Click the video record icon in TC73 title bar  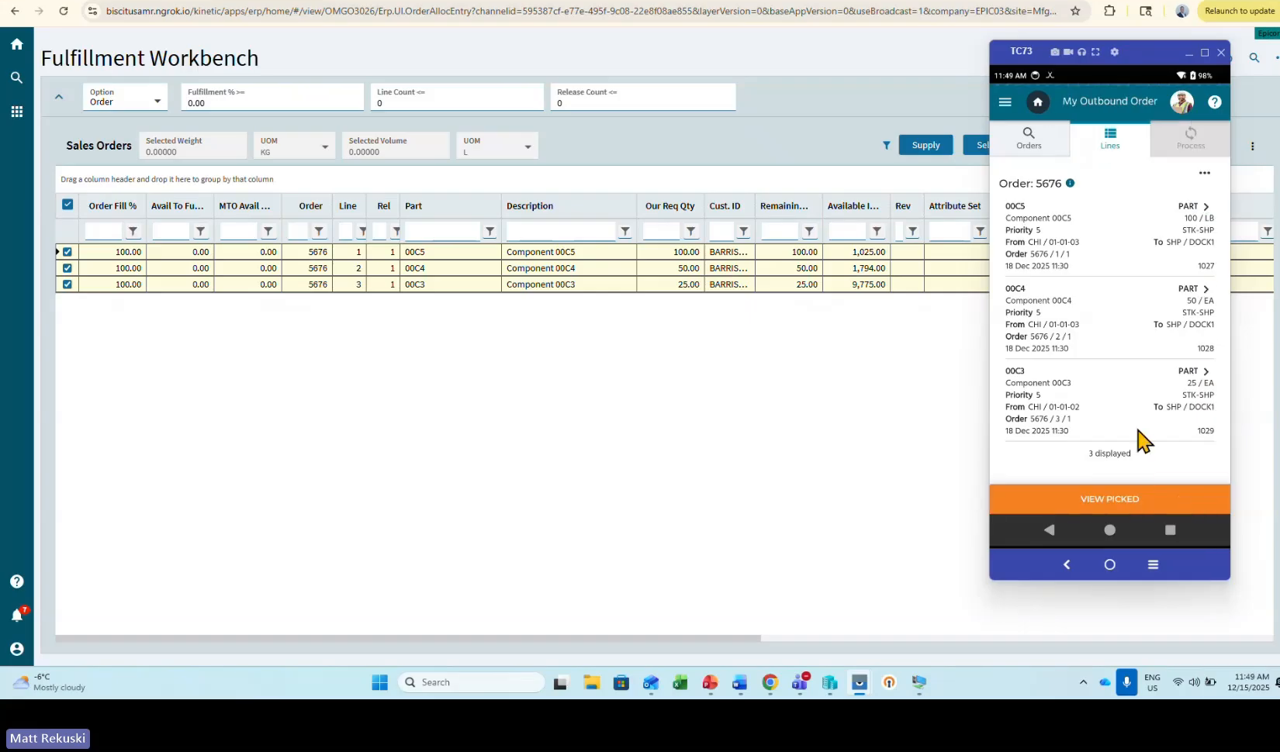(x=1068, y=52)
